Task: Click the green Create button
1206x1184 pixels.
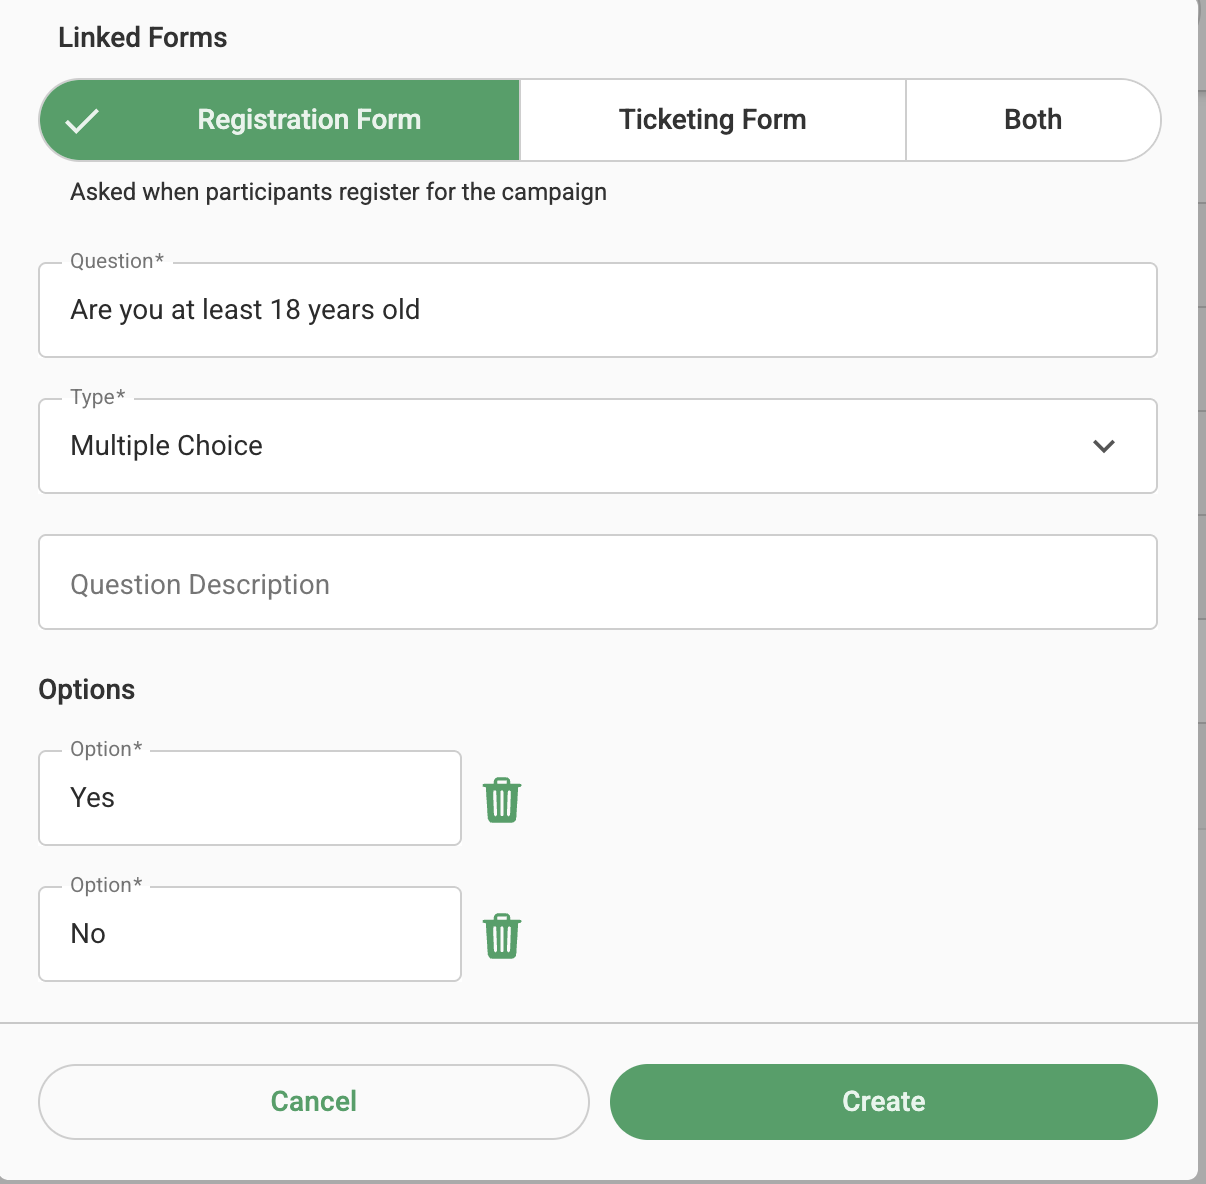Action: tap(884, 1102)
